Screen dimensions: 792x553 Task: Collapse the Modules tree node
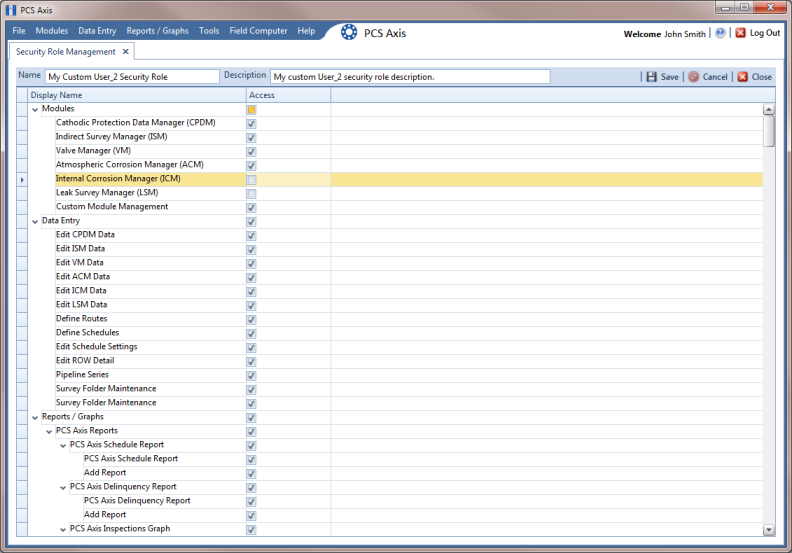tap(35, 110)
